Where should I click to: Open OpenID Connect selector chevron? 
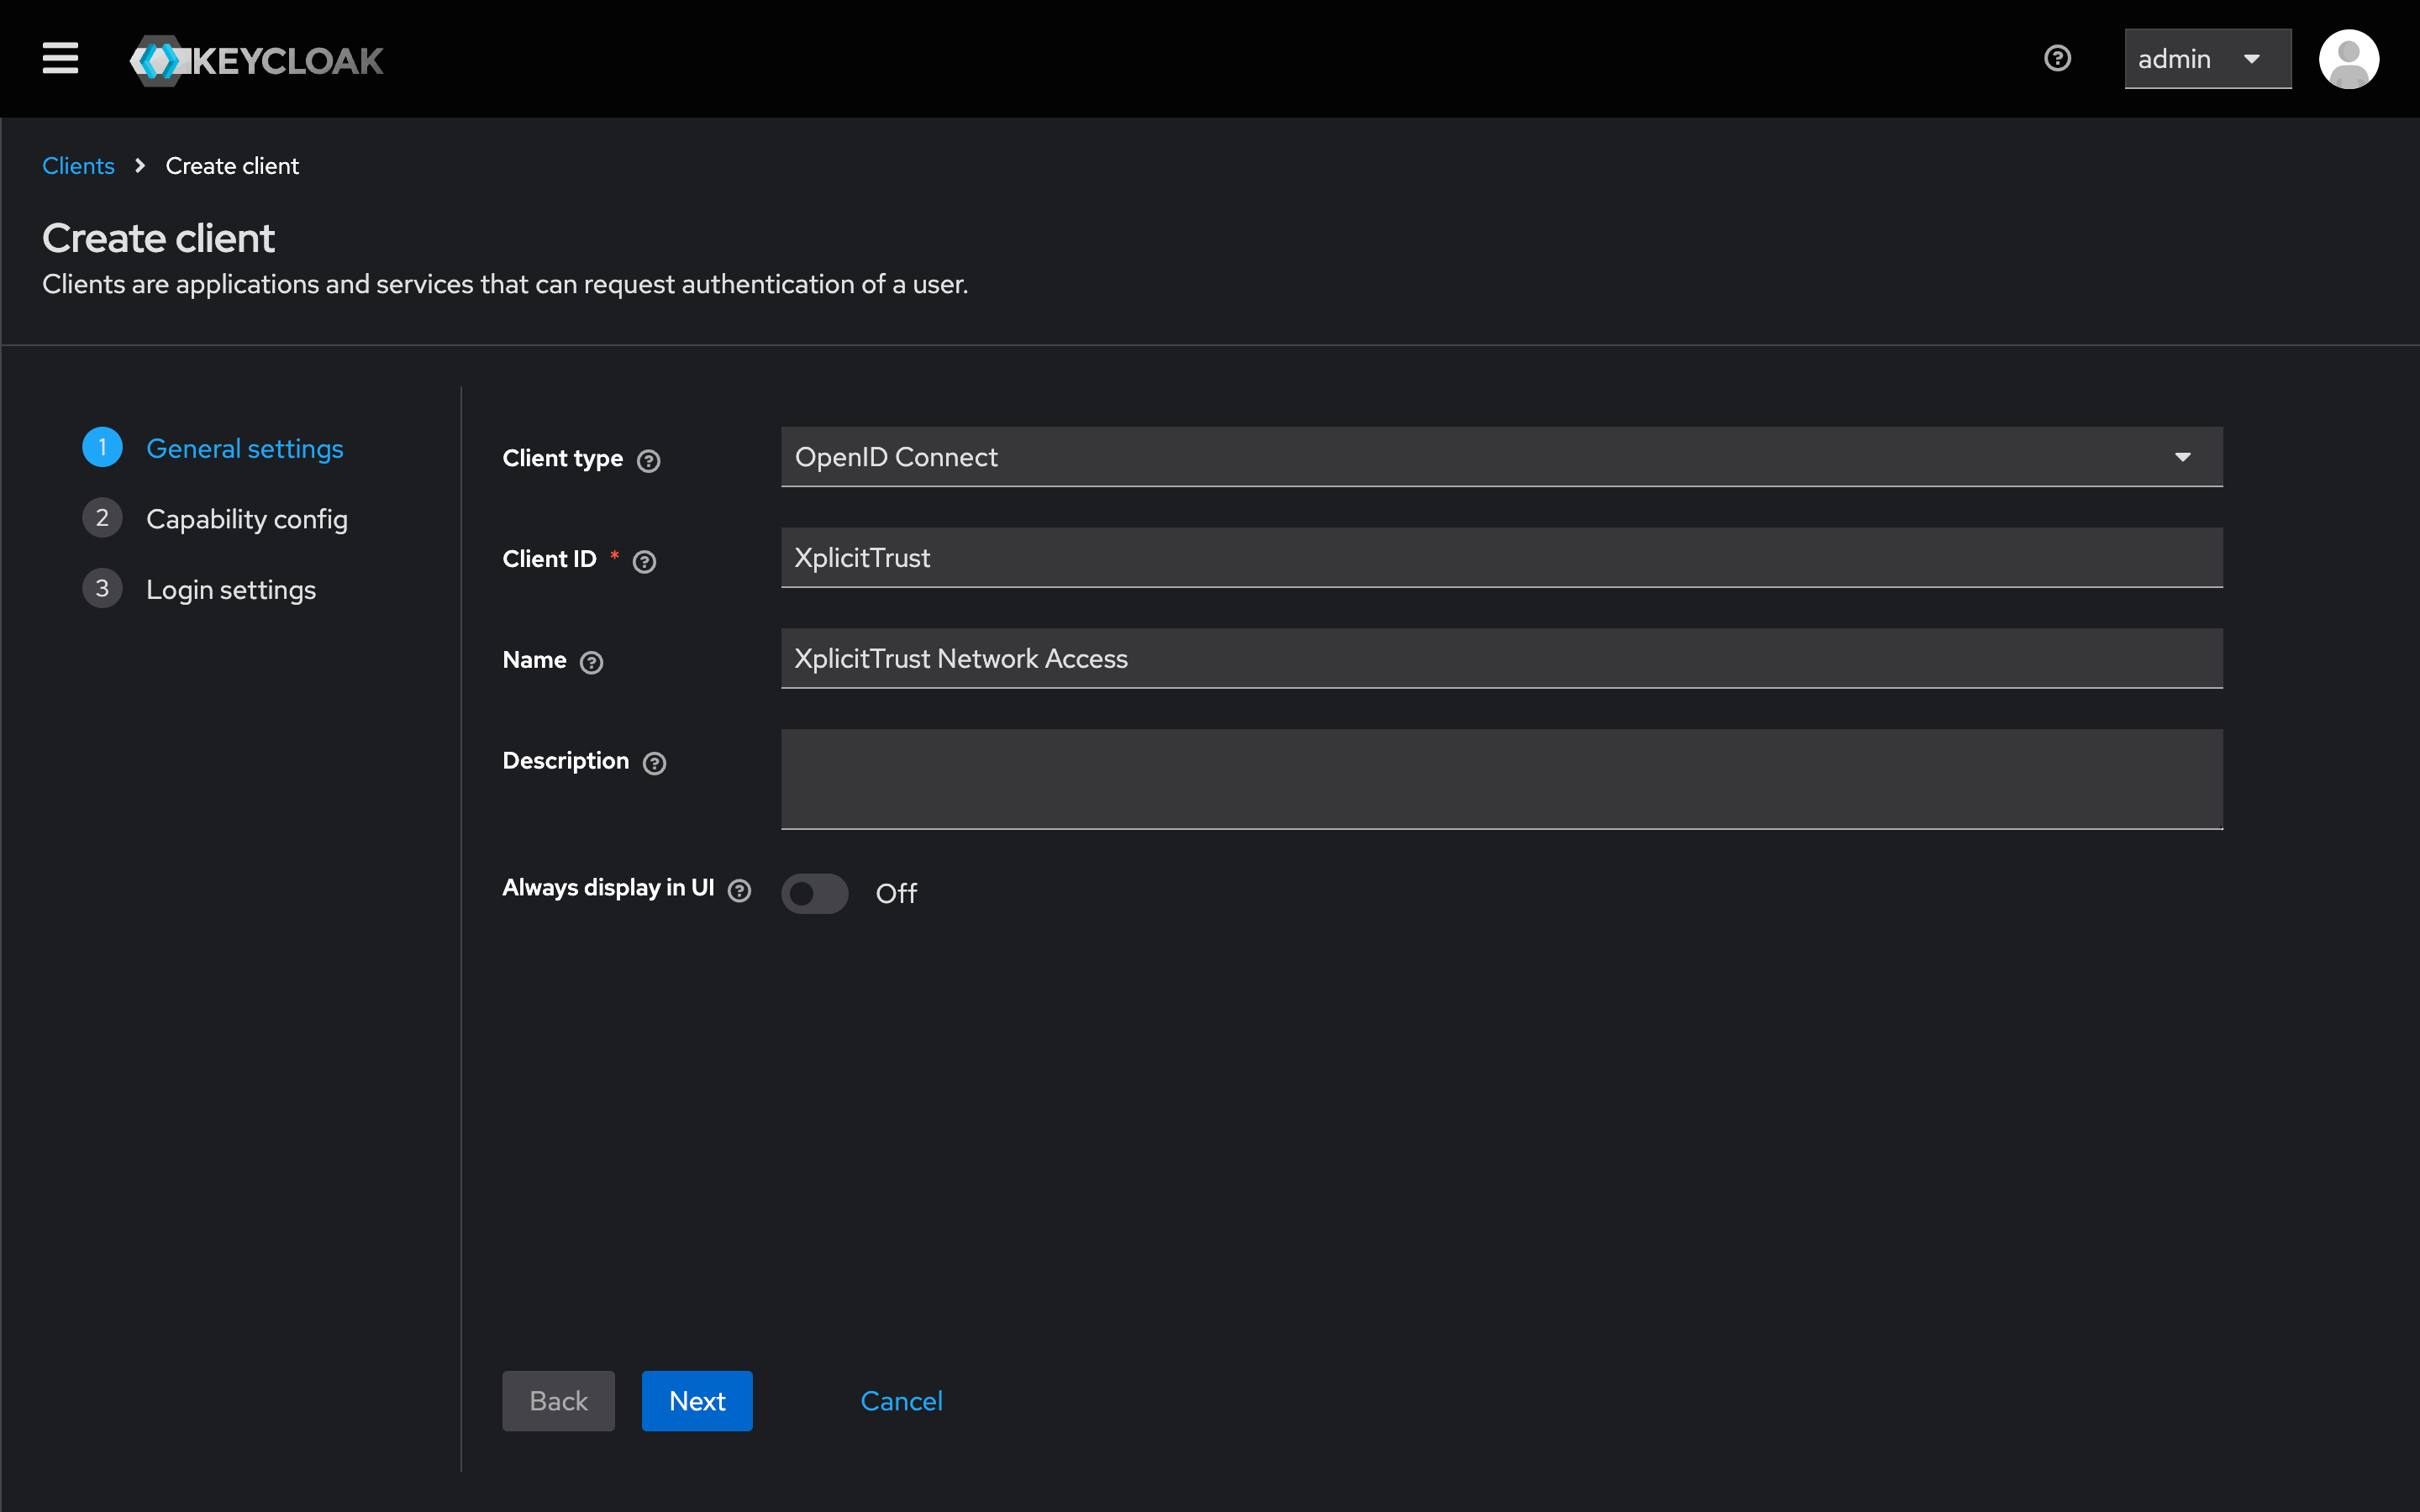click(2184, 457)
